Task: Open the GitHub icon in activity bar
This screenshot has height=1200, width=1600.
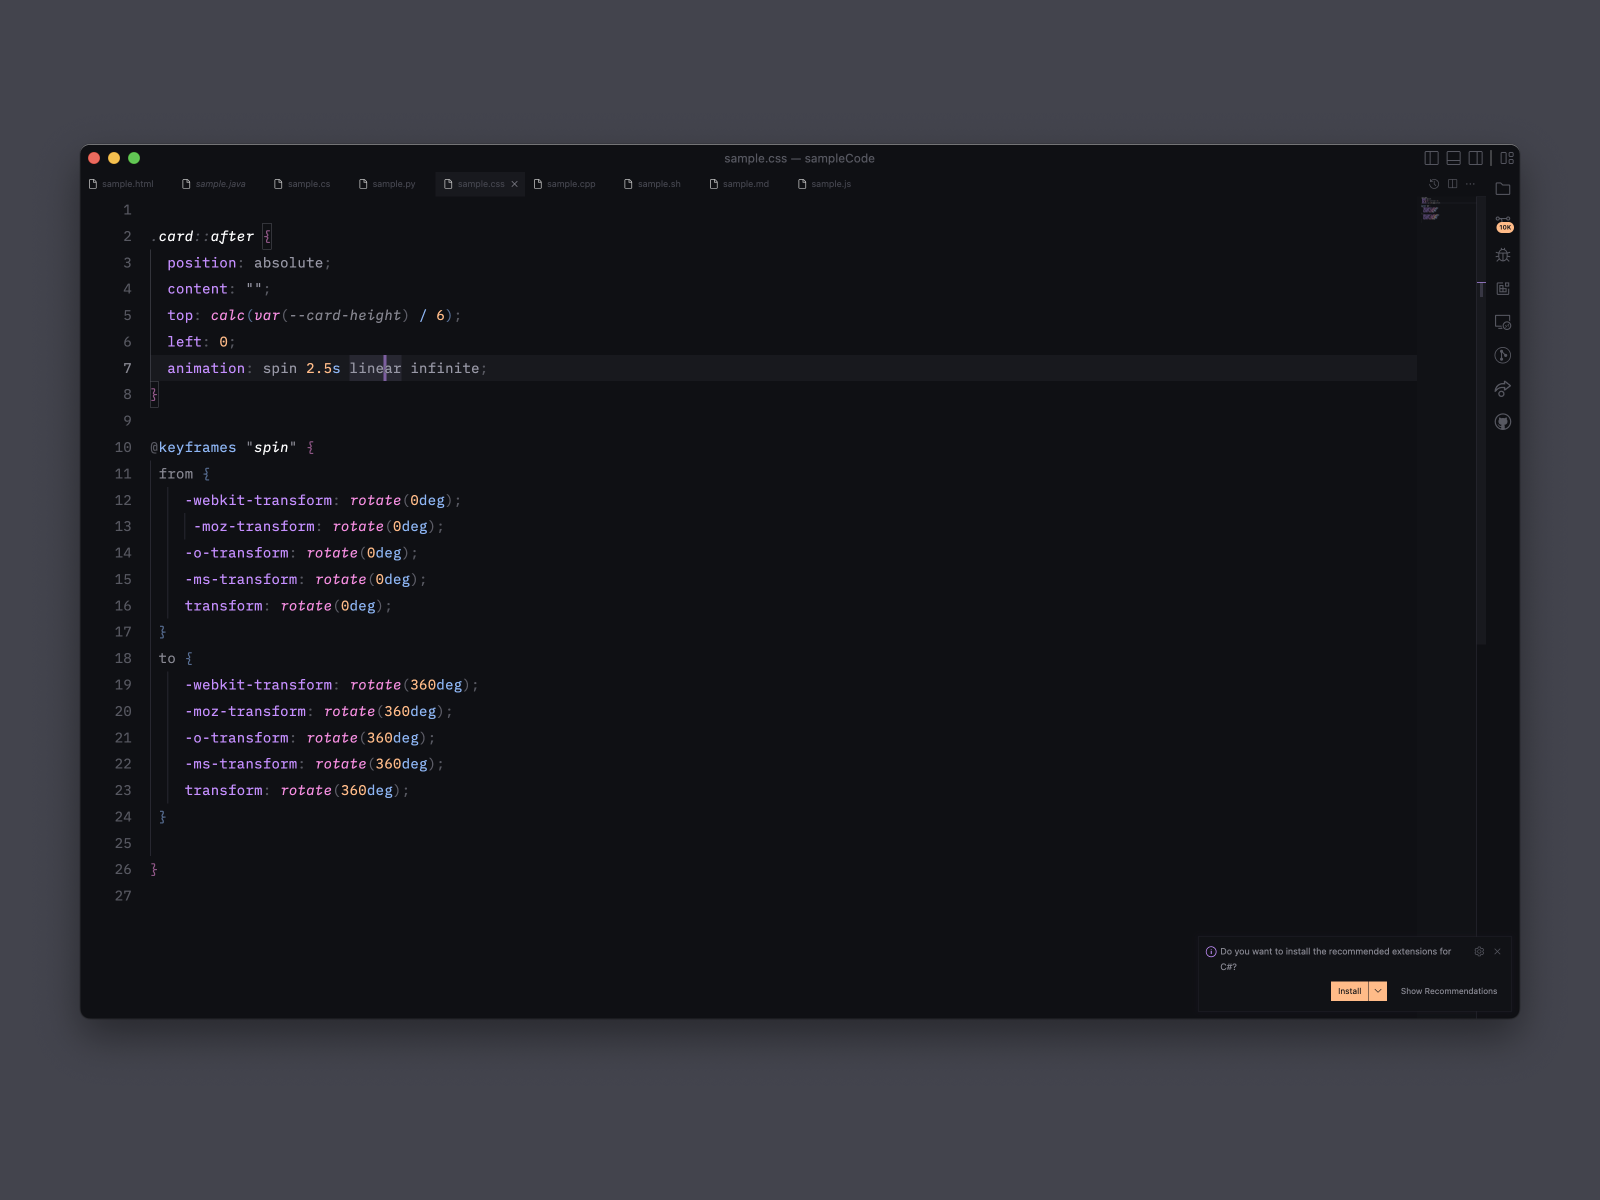Action: 1503,422
